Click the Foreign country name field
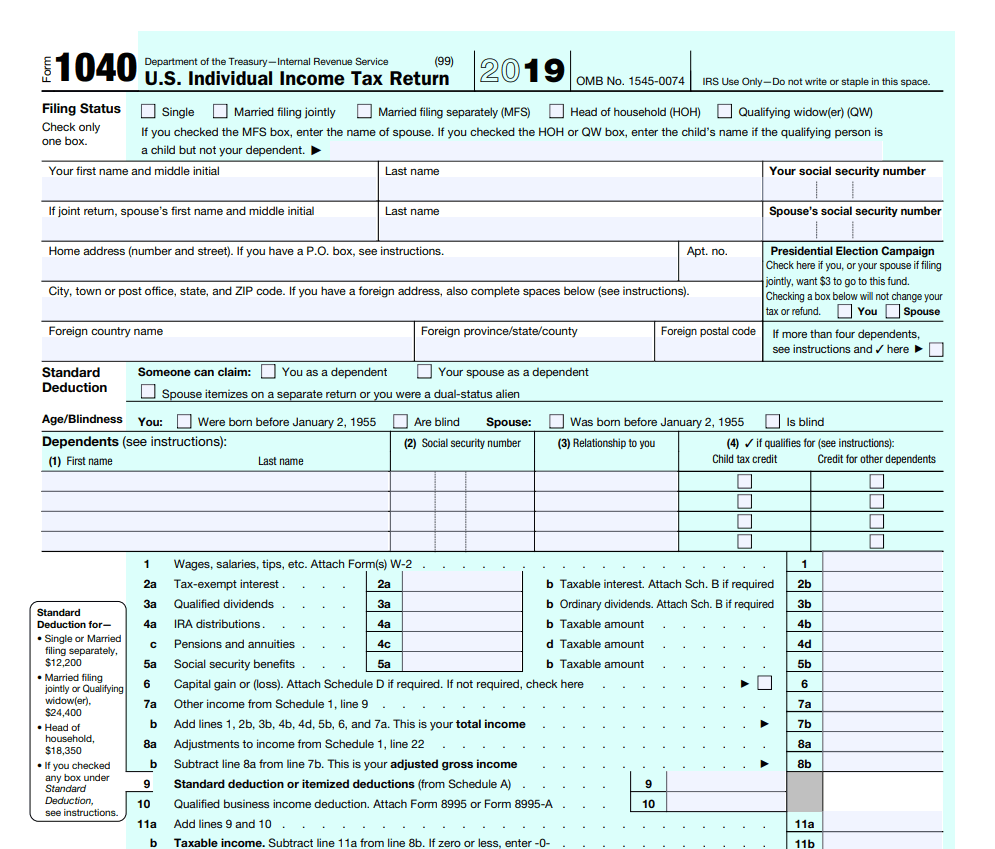The width and height of the screenshot is (995, 849). (x=228, y=350)
